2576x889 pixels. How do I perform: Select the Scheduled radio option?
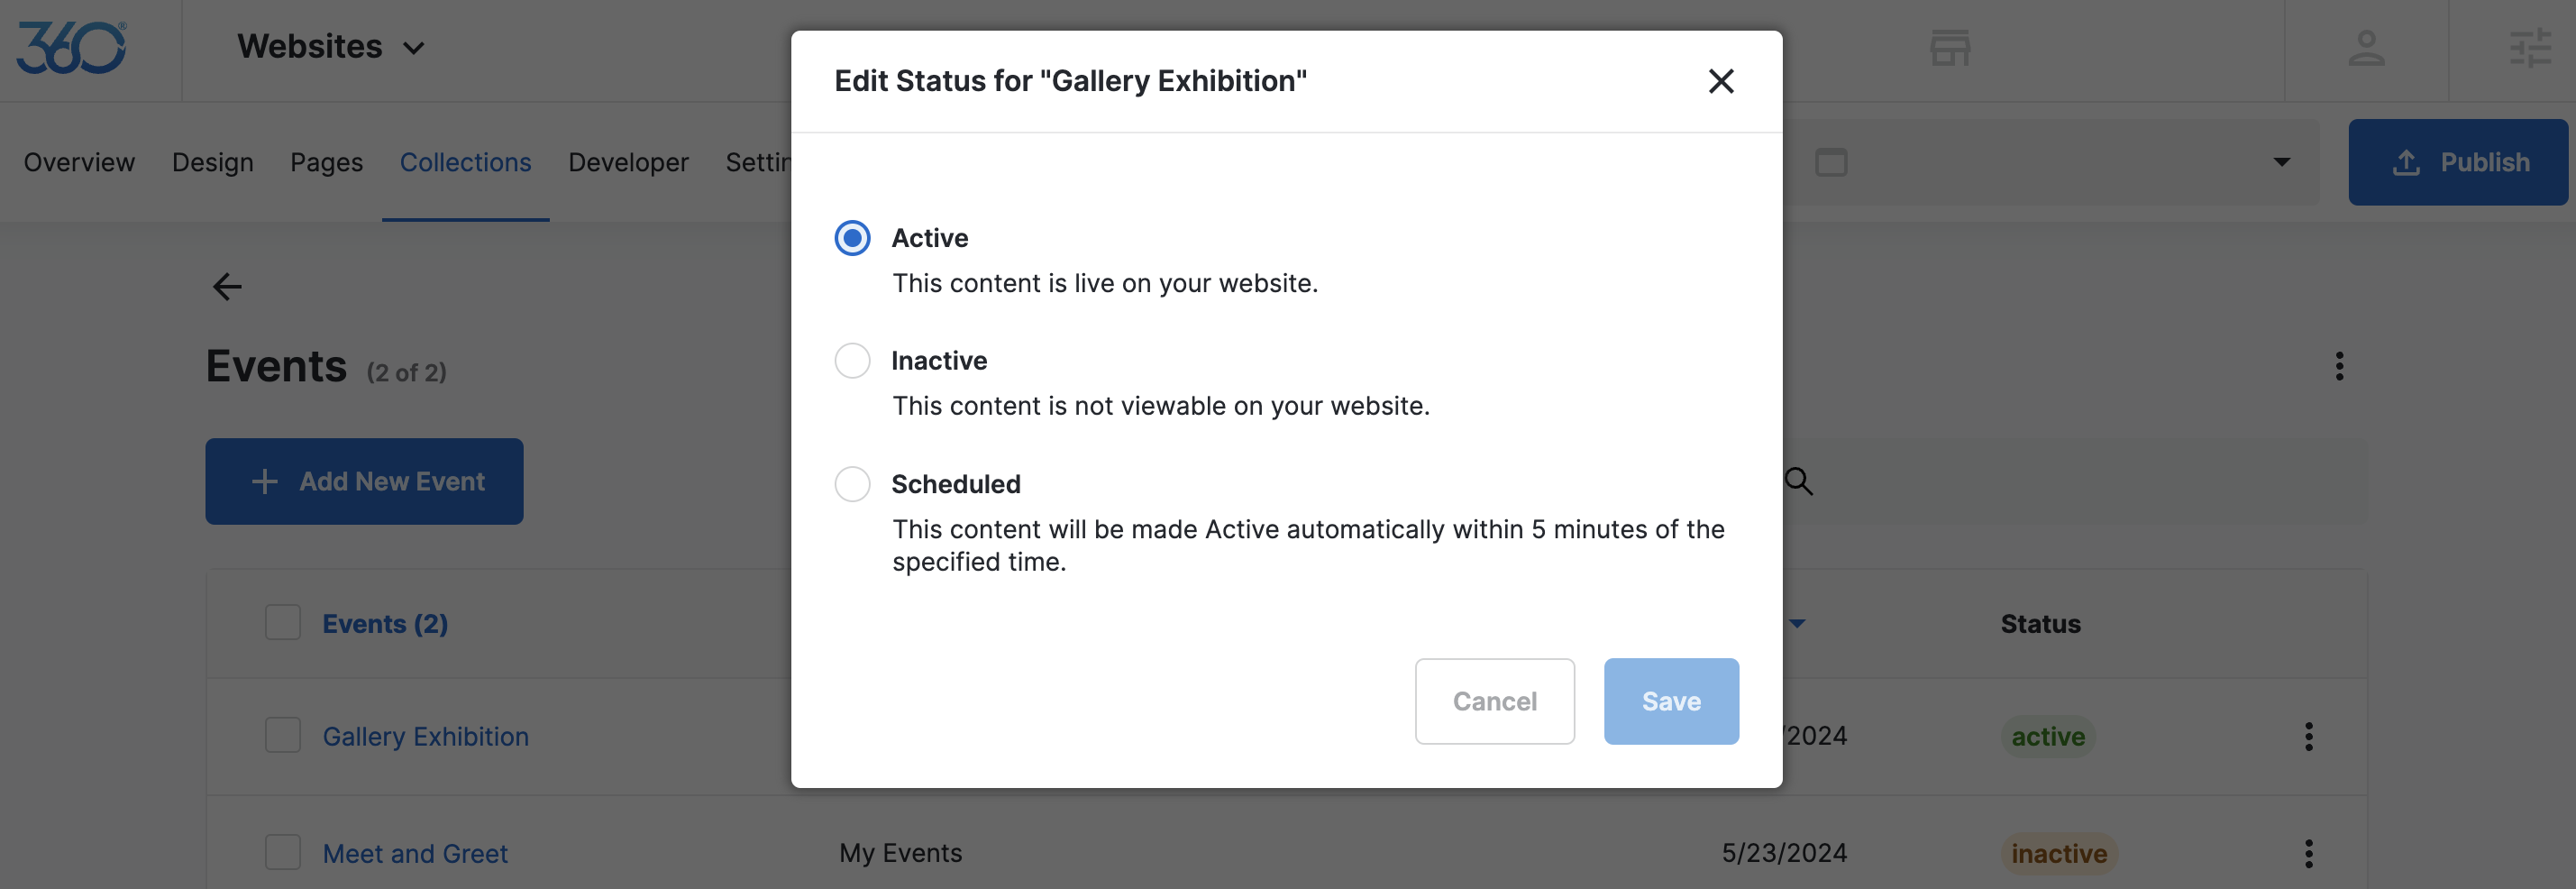852,484
